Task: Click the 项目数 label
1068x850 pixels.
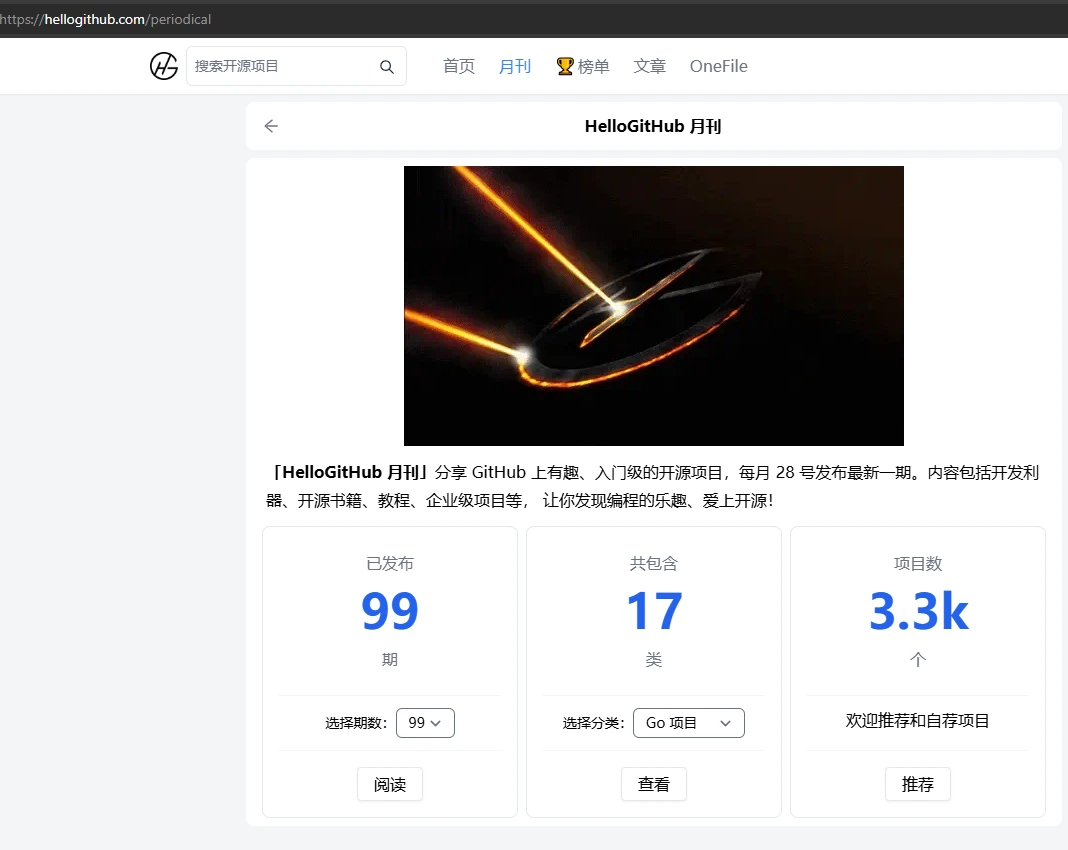Action: tap(917, 563)
